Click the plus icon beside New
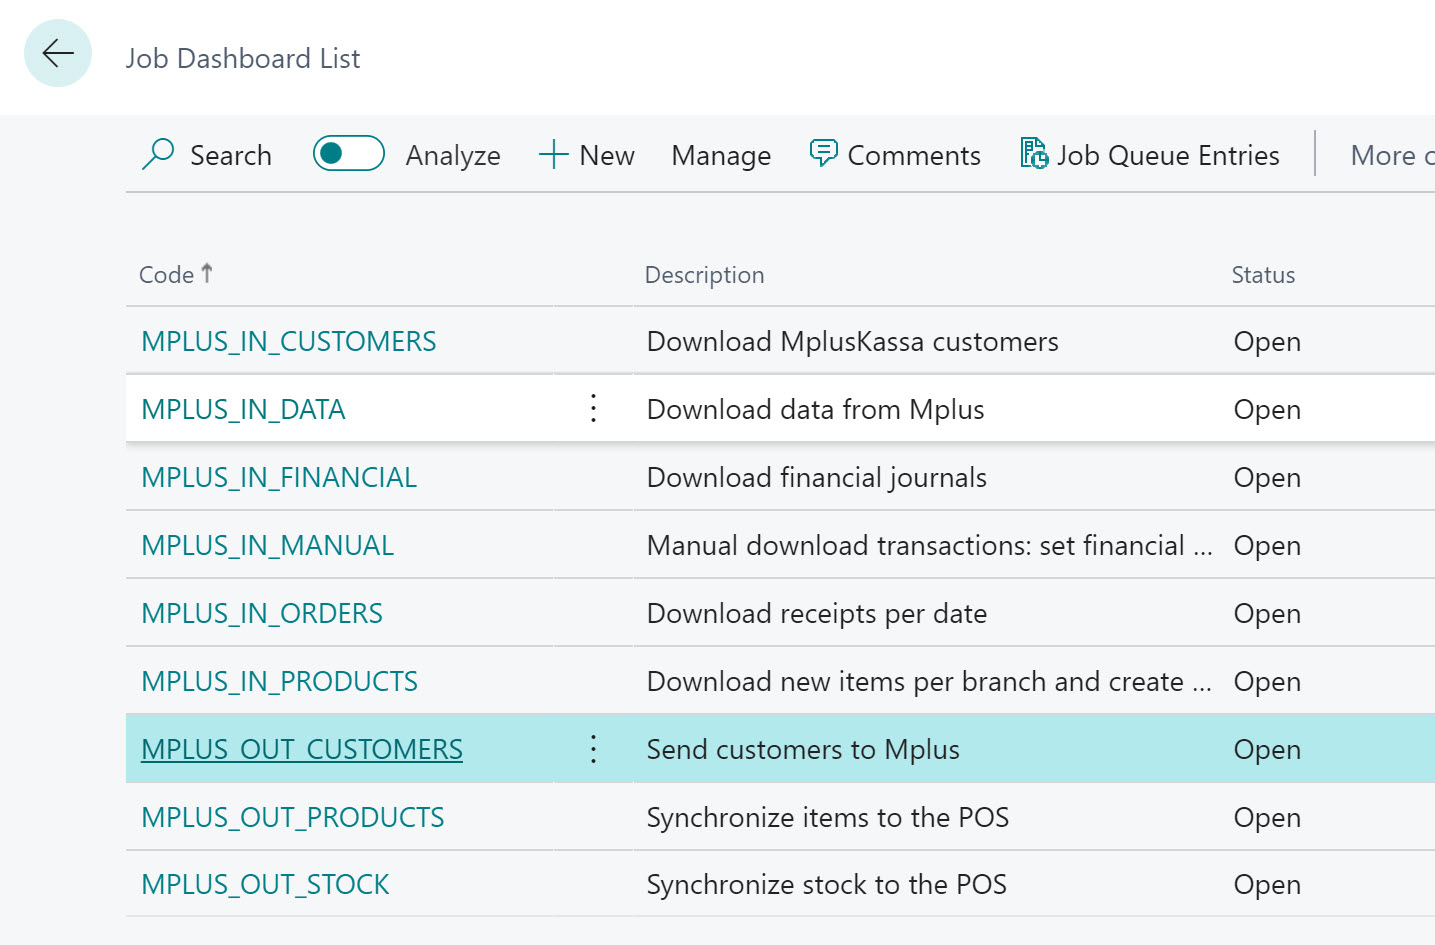The image size is (1435, 945). click(x=553, y=154)
